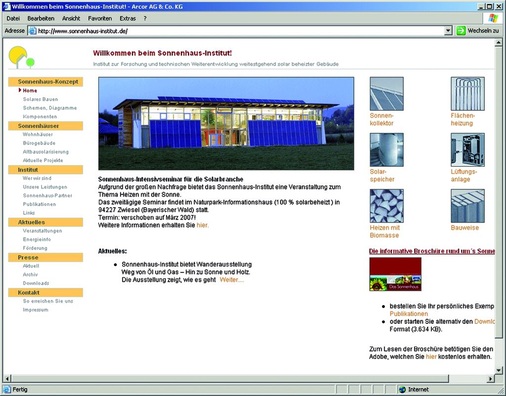Click Fertig status bar text

click(x=20, y=389)
